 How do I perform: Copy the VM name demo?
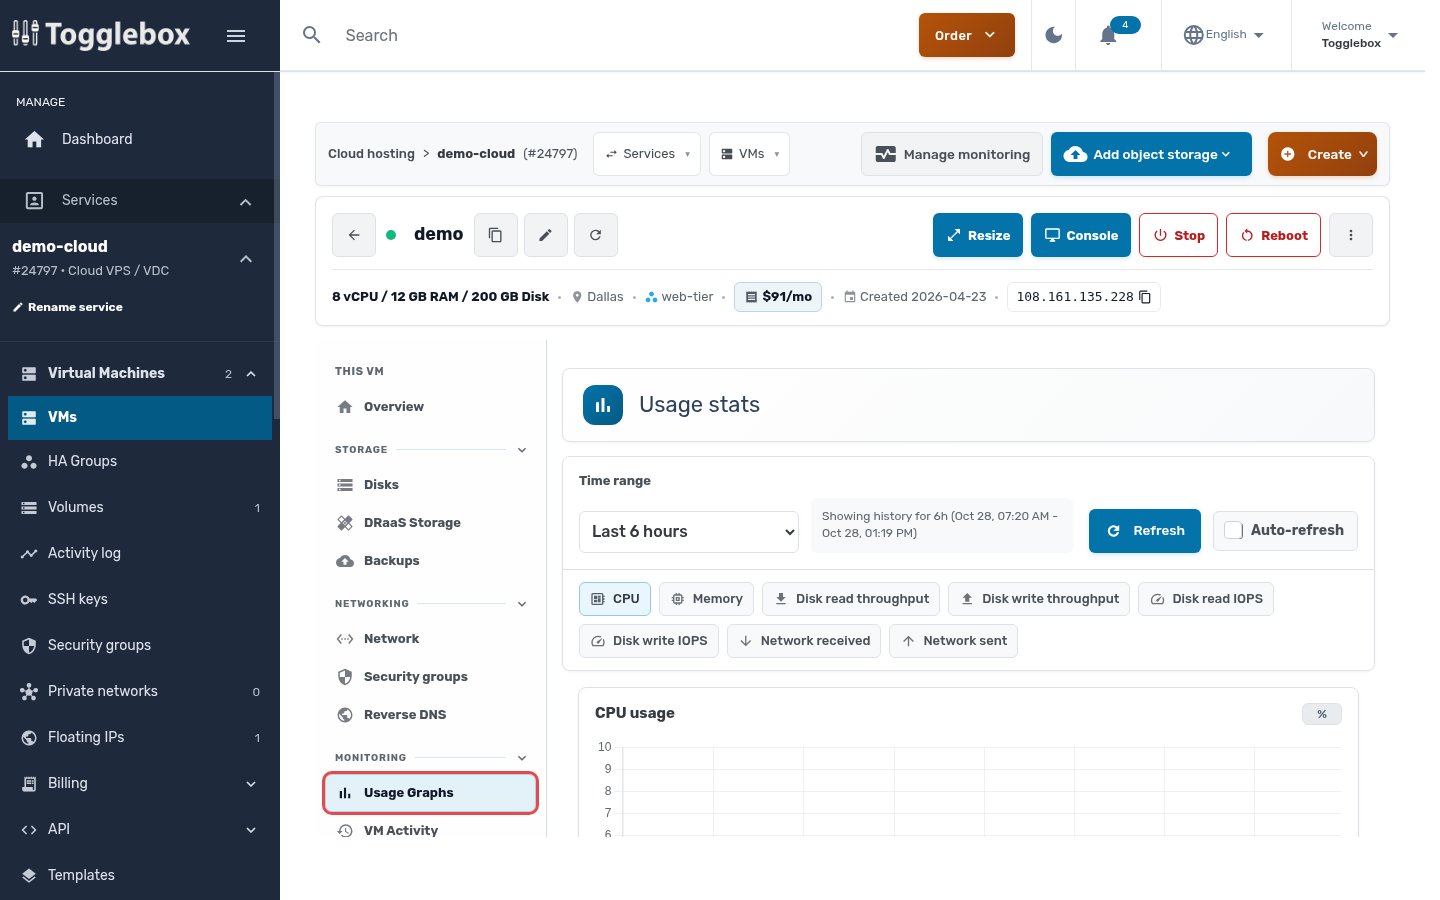coord(495,235)
